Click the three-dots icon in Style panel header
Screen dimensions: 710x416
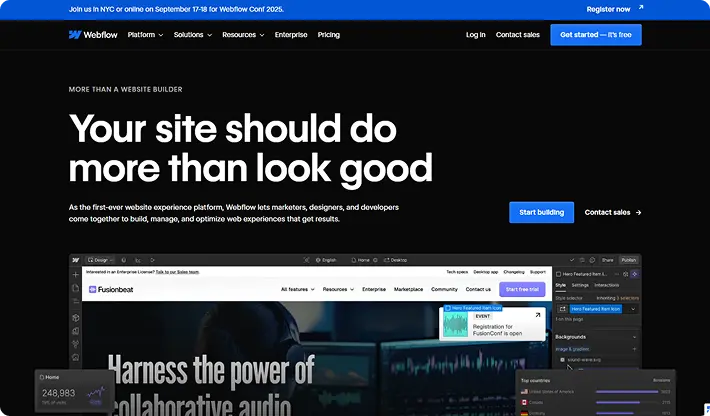coord(616,274)
